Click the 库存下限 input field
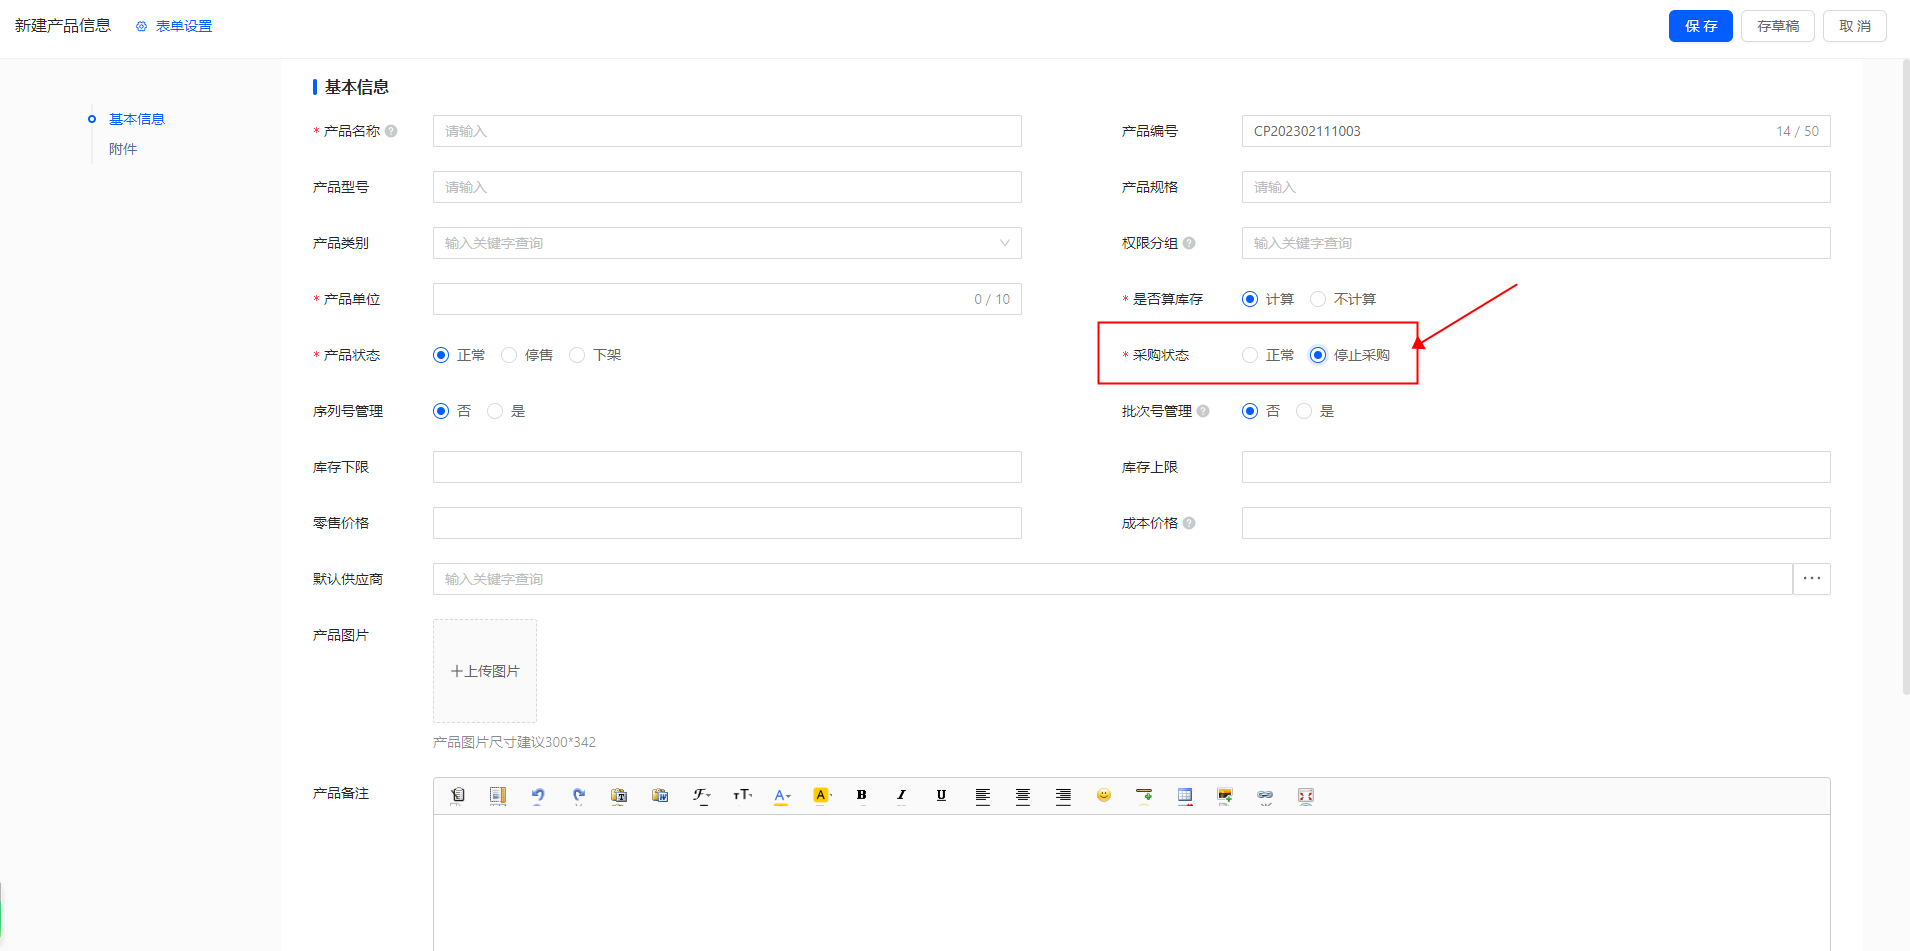1910x951 pixels. [x=727, y=467]
